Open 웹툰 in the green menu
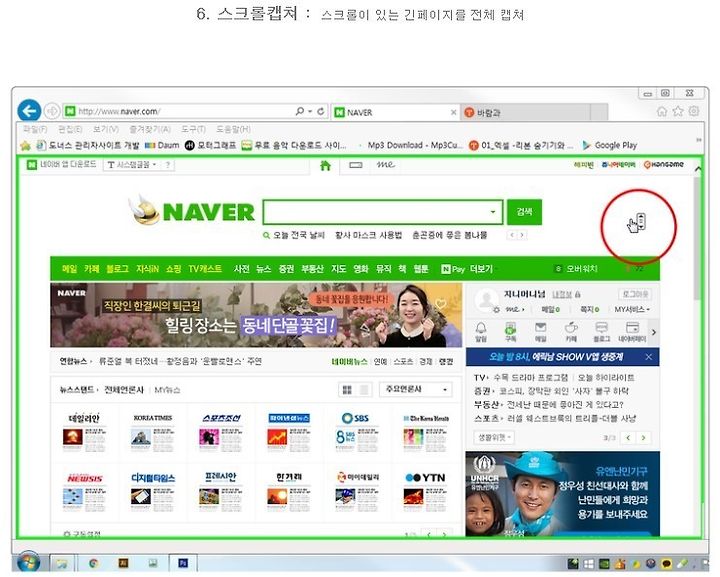720x577 pixels. click(421, 269)
